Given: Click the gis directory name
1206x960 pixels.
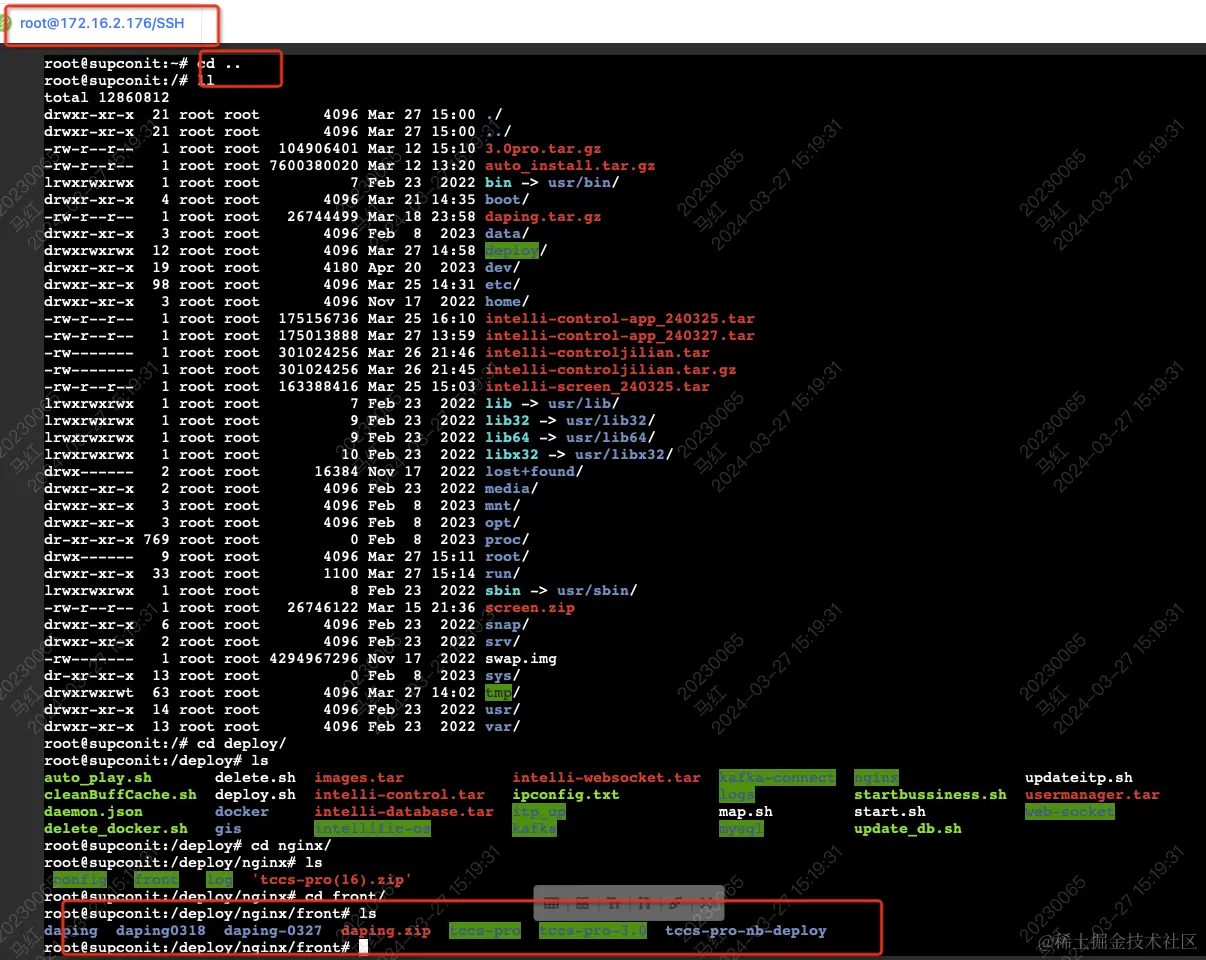Looking at the screenshot, I should pos(228,828).
